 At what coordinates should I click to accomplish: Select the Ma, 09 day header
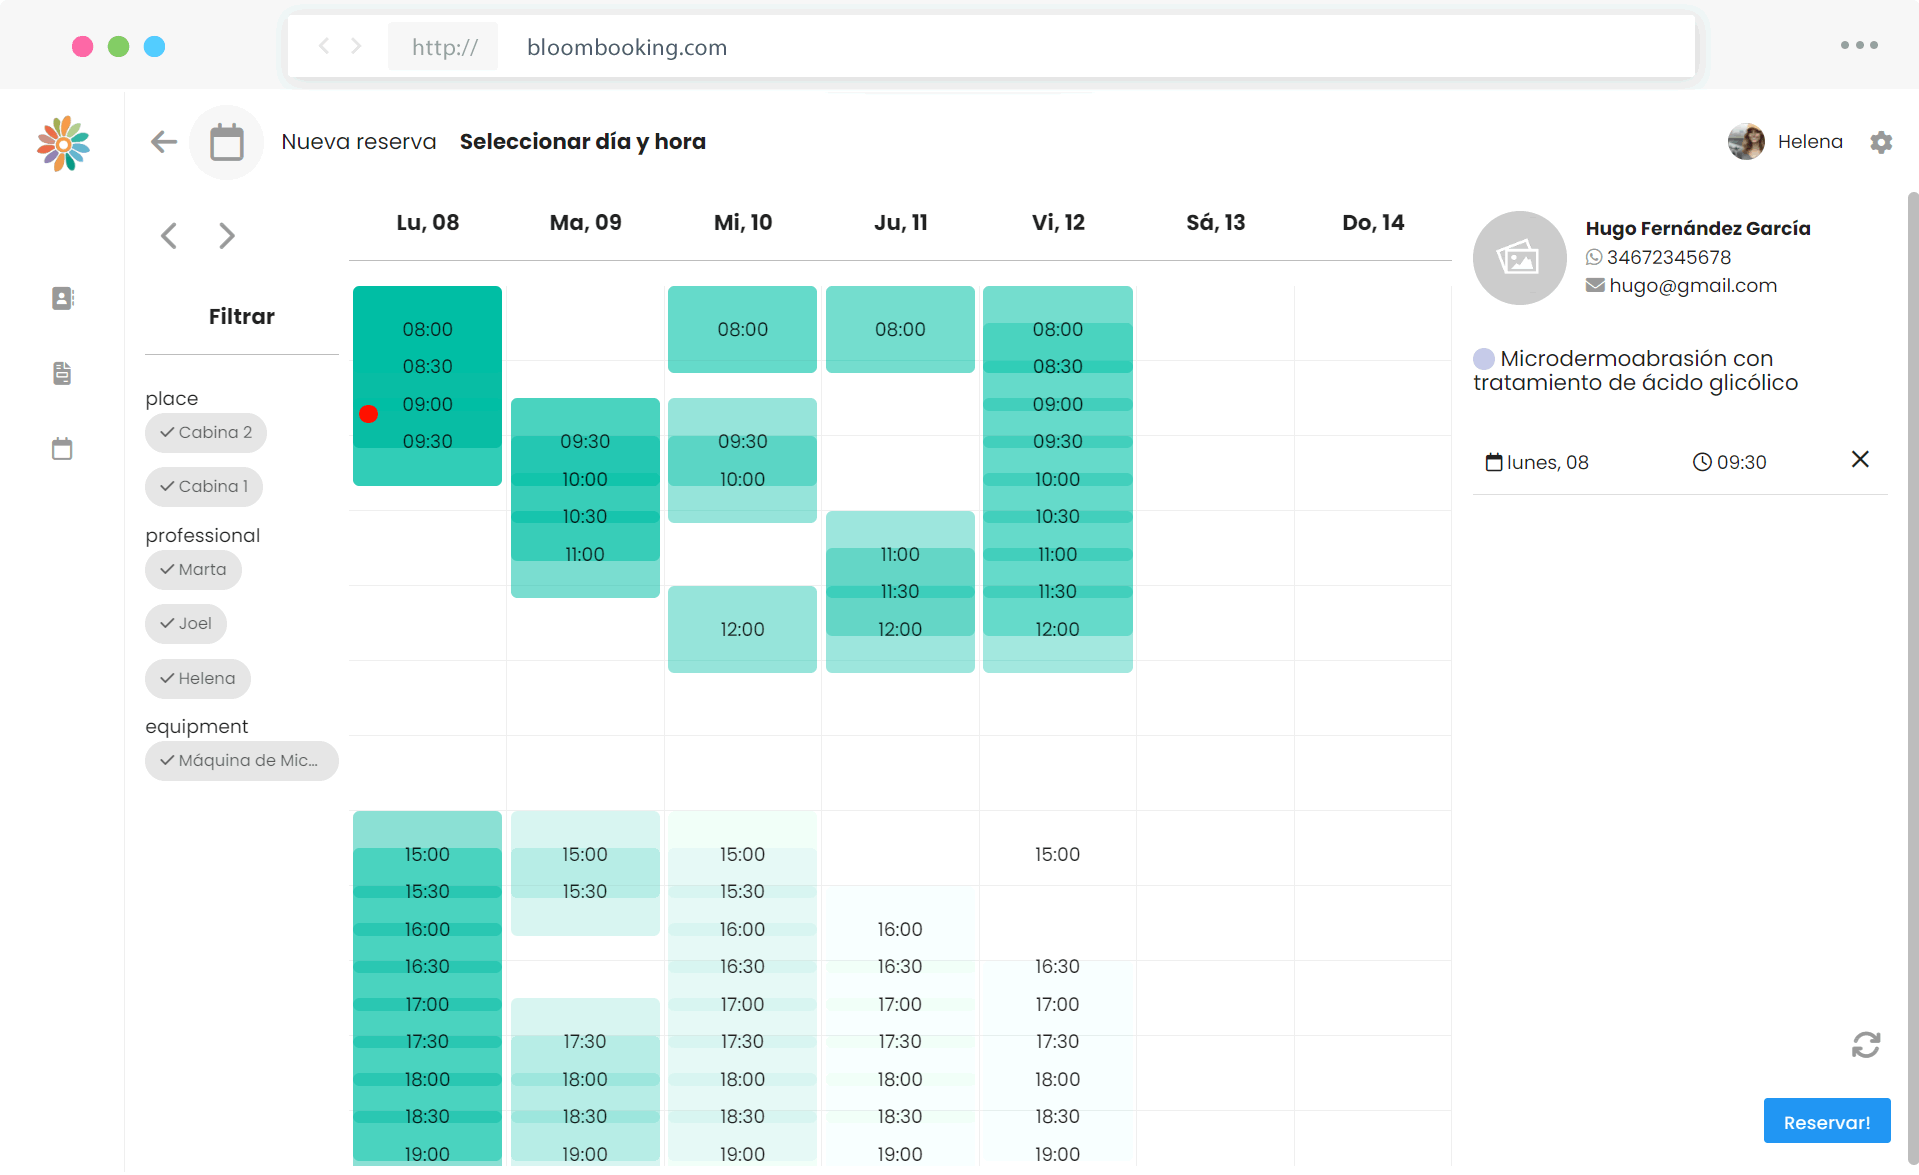[586, 222]
